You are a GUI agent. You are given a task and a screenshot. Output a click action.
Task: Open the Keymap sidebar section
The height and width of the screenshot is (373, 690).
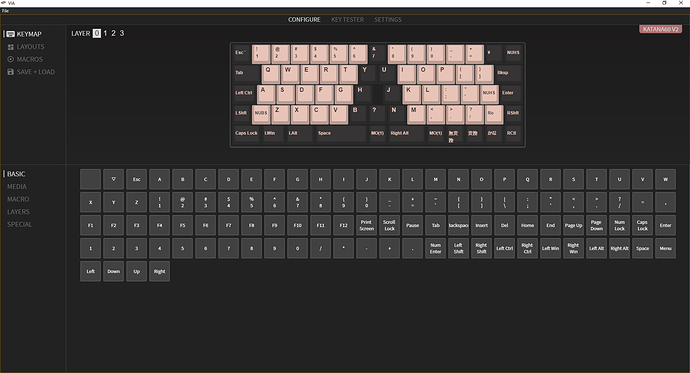pos(24,34)
